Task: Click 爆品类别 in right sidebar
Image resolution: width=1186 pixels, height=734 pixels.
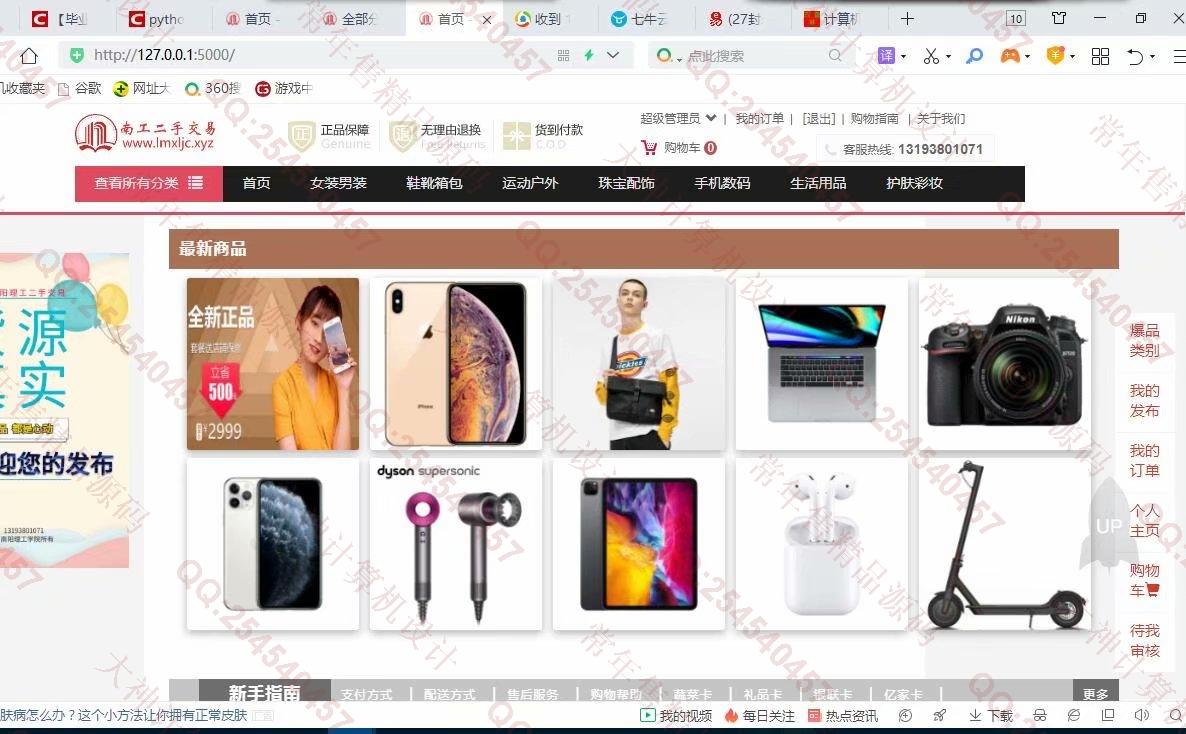Action: tap(1144, 341)
